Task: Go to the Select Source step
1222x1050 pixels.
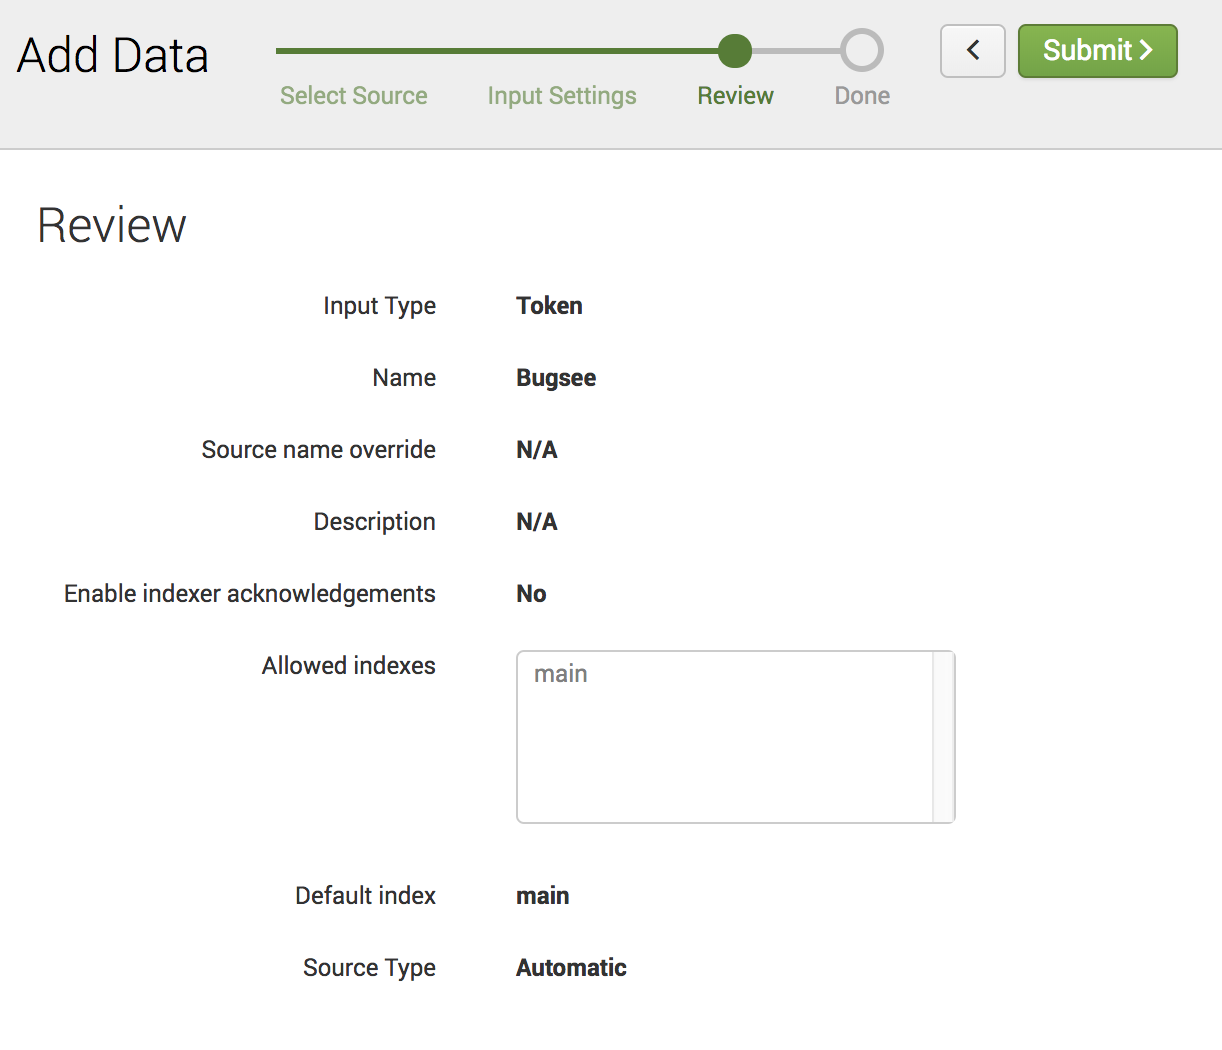Action: tap(353, 96)
